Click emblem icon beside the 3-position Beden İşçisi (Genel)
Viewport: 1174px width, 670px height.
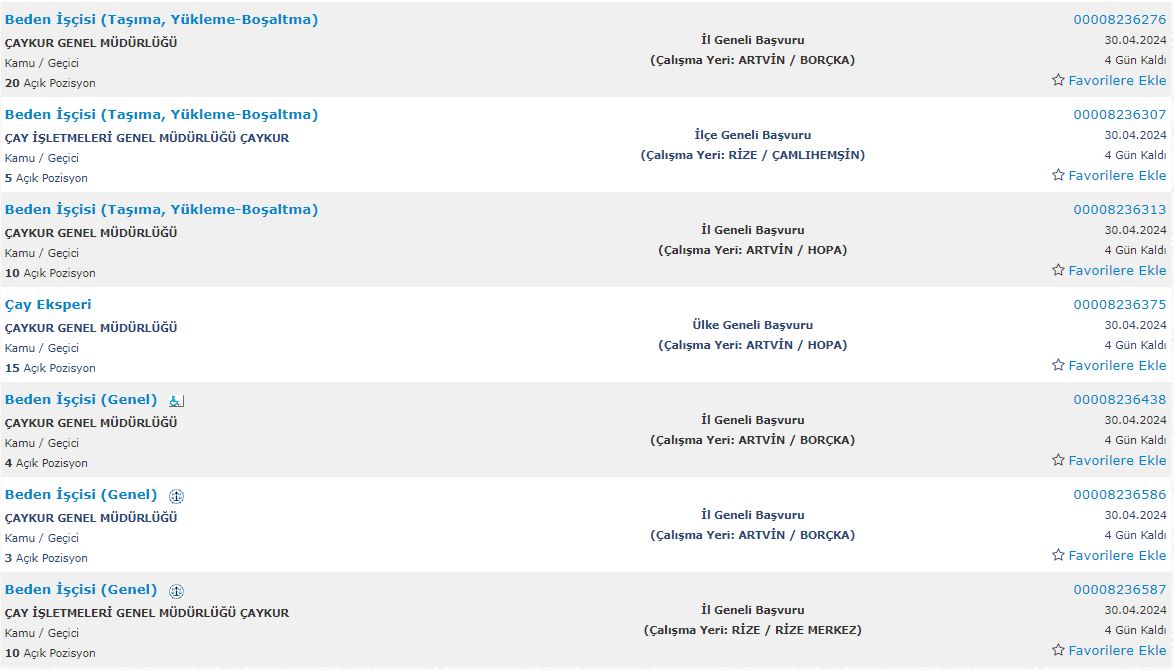pos(177,496)
